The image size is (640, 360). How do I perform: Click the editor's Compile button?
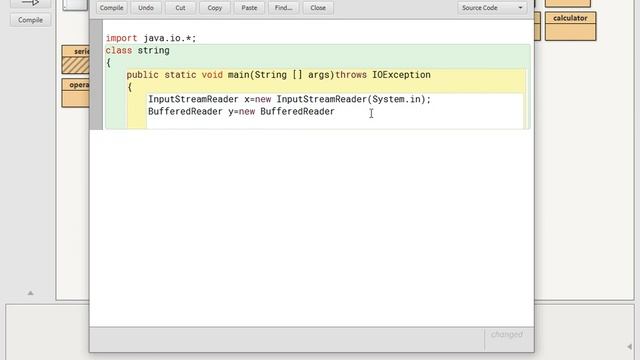click(111, 8)
